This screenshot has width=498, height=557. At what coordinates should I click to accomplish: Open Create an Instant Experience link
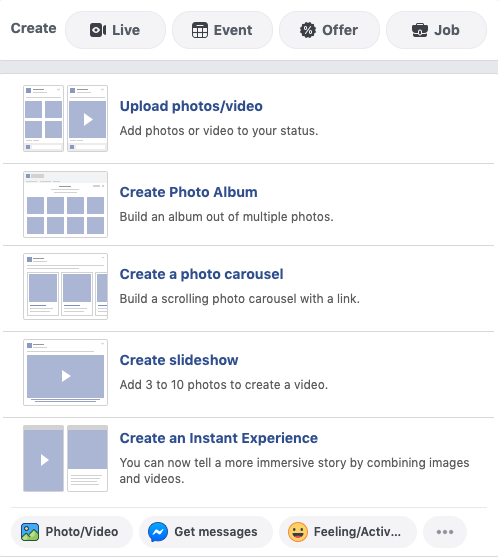(219, 438)
